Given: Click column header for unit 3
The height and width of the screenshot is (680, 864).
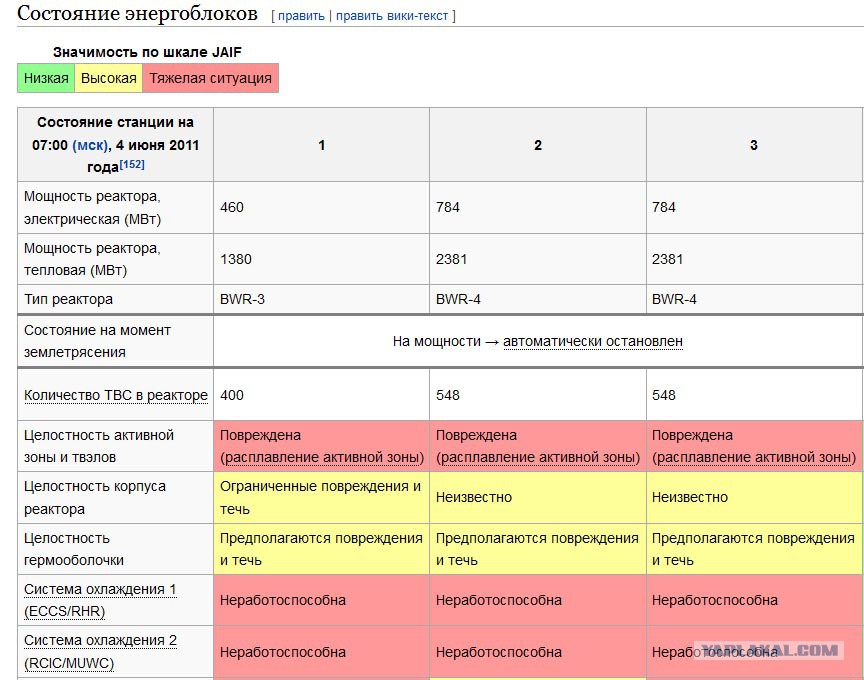Looking at the screenshot, I should point(754,145).
